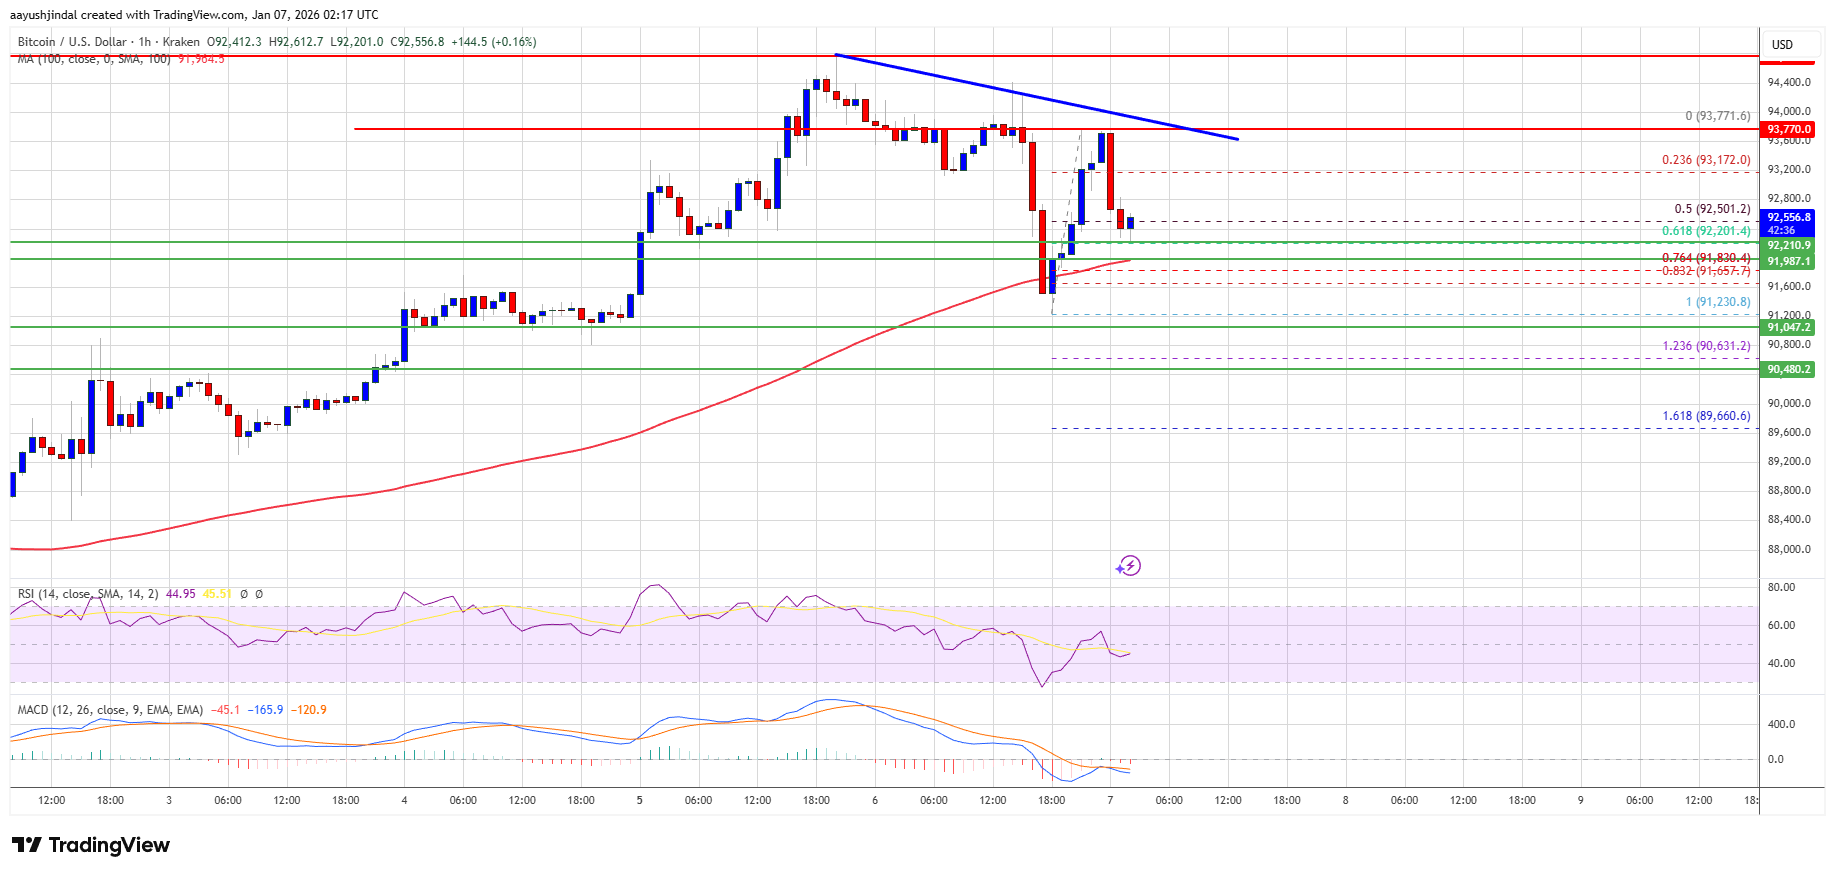1835x875 pixels.
Task: Click the green 90,480.2 price tag
Action: coord(1788,370)
